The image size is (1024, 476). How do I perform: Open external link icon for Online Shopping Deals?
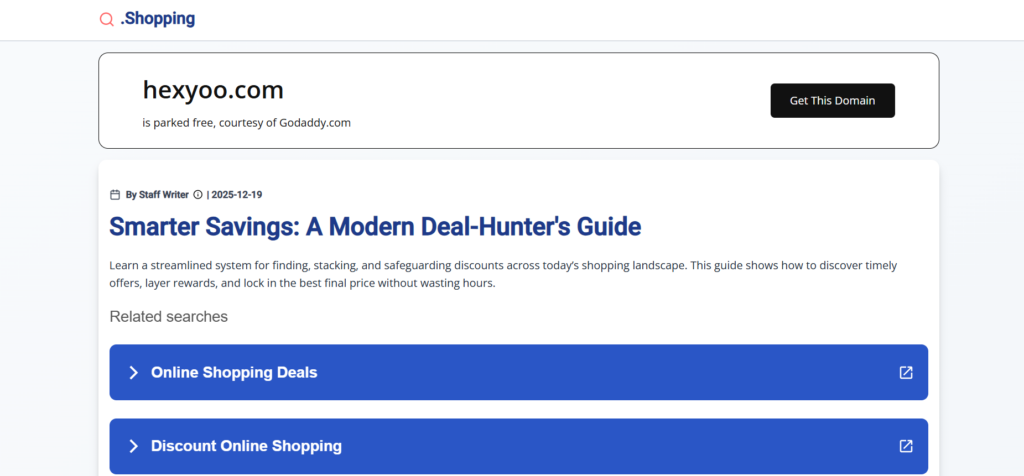[x=906, y=373]
